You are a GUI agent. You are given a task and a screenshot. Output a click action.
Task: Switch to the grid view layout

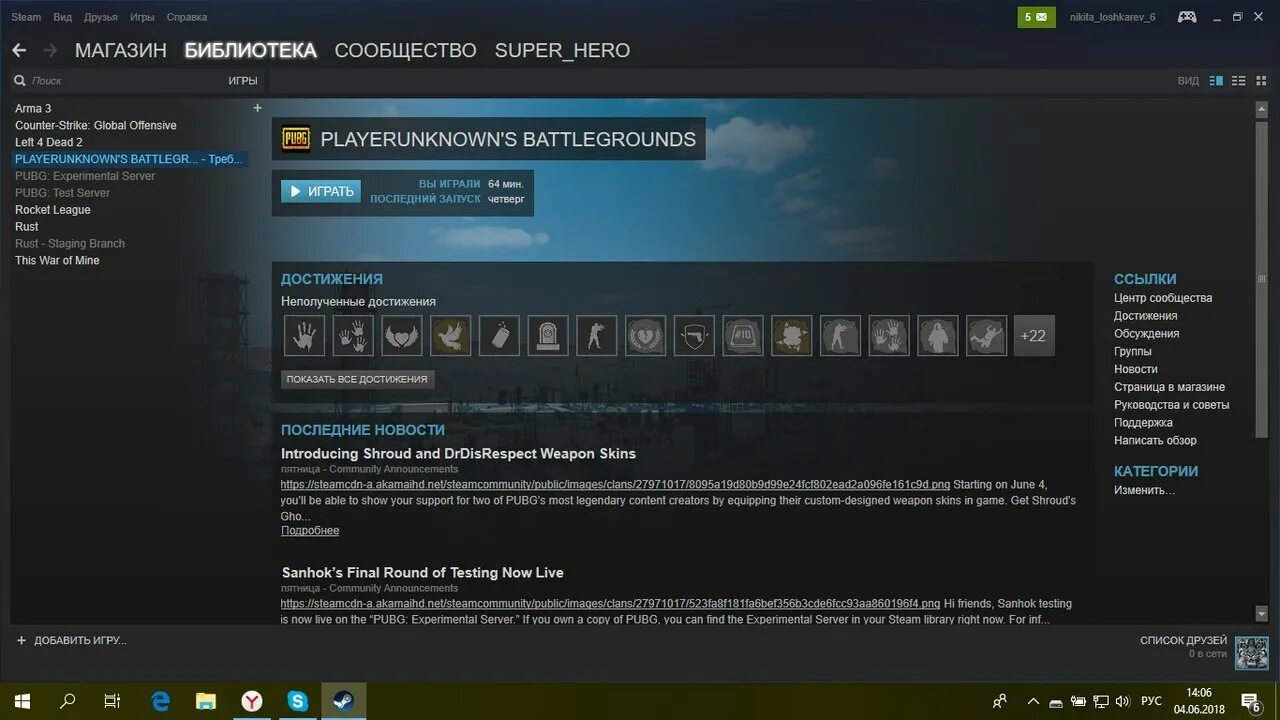tap(1260, 81)
